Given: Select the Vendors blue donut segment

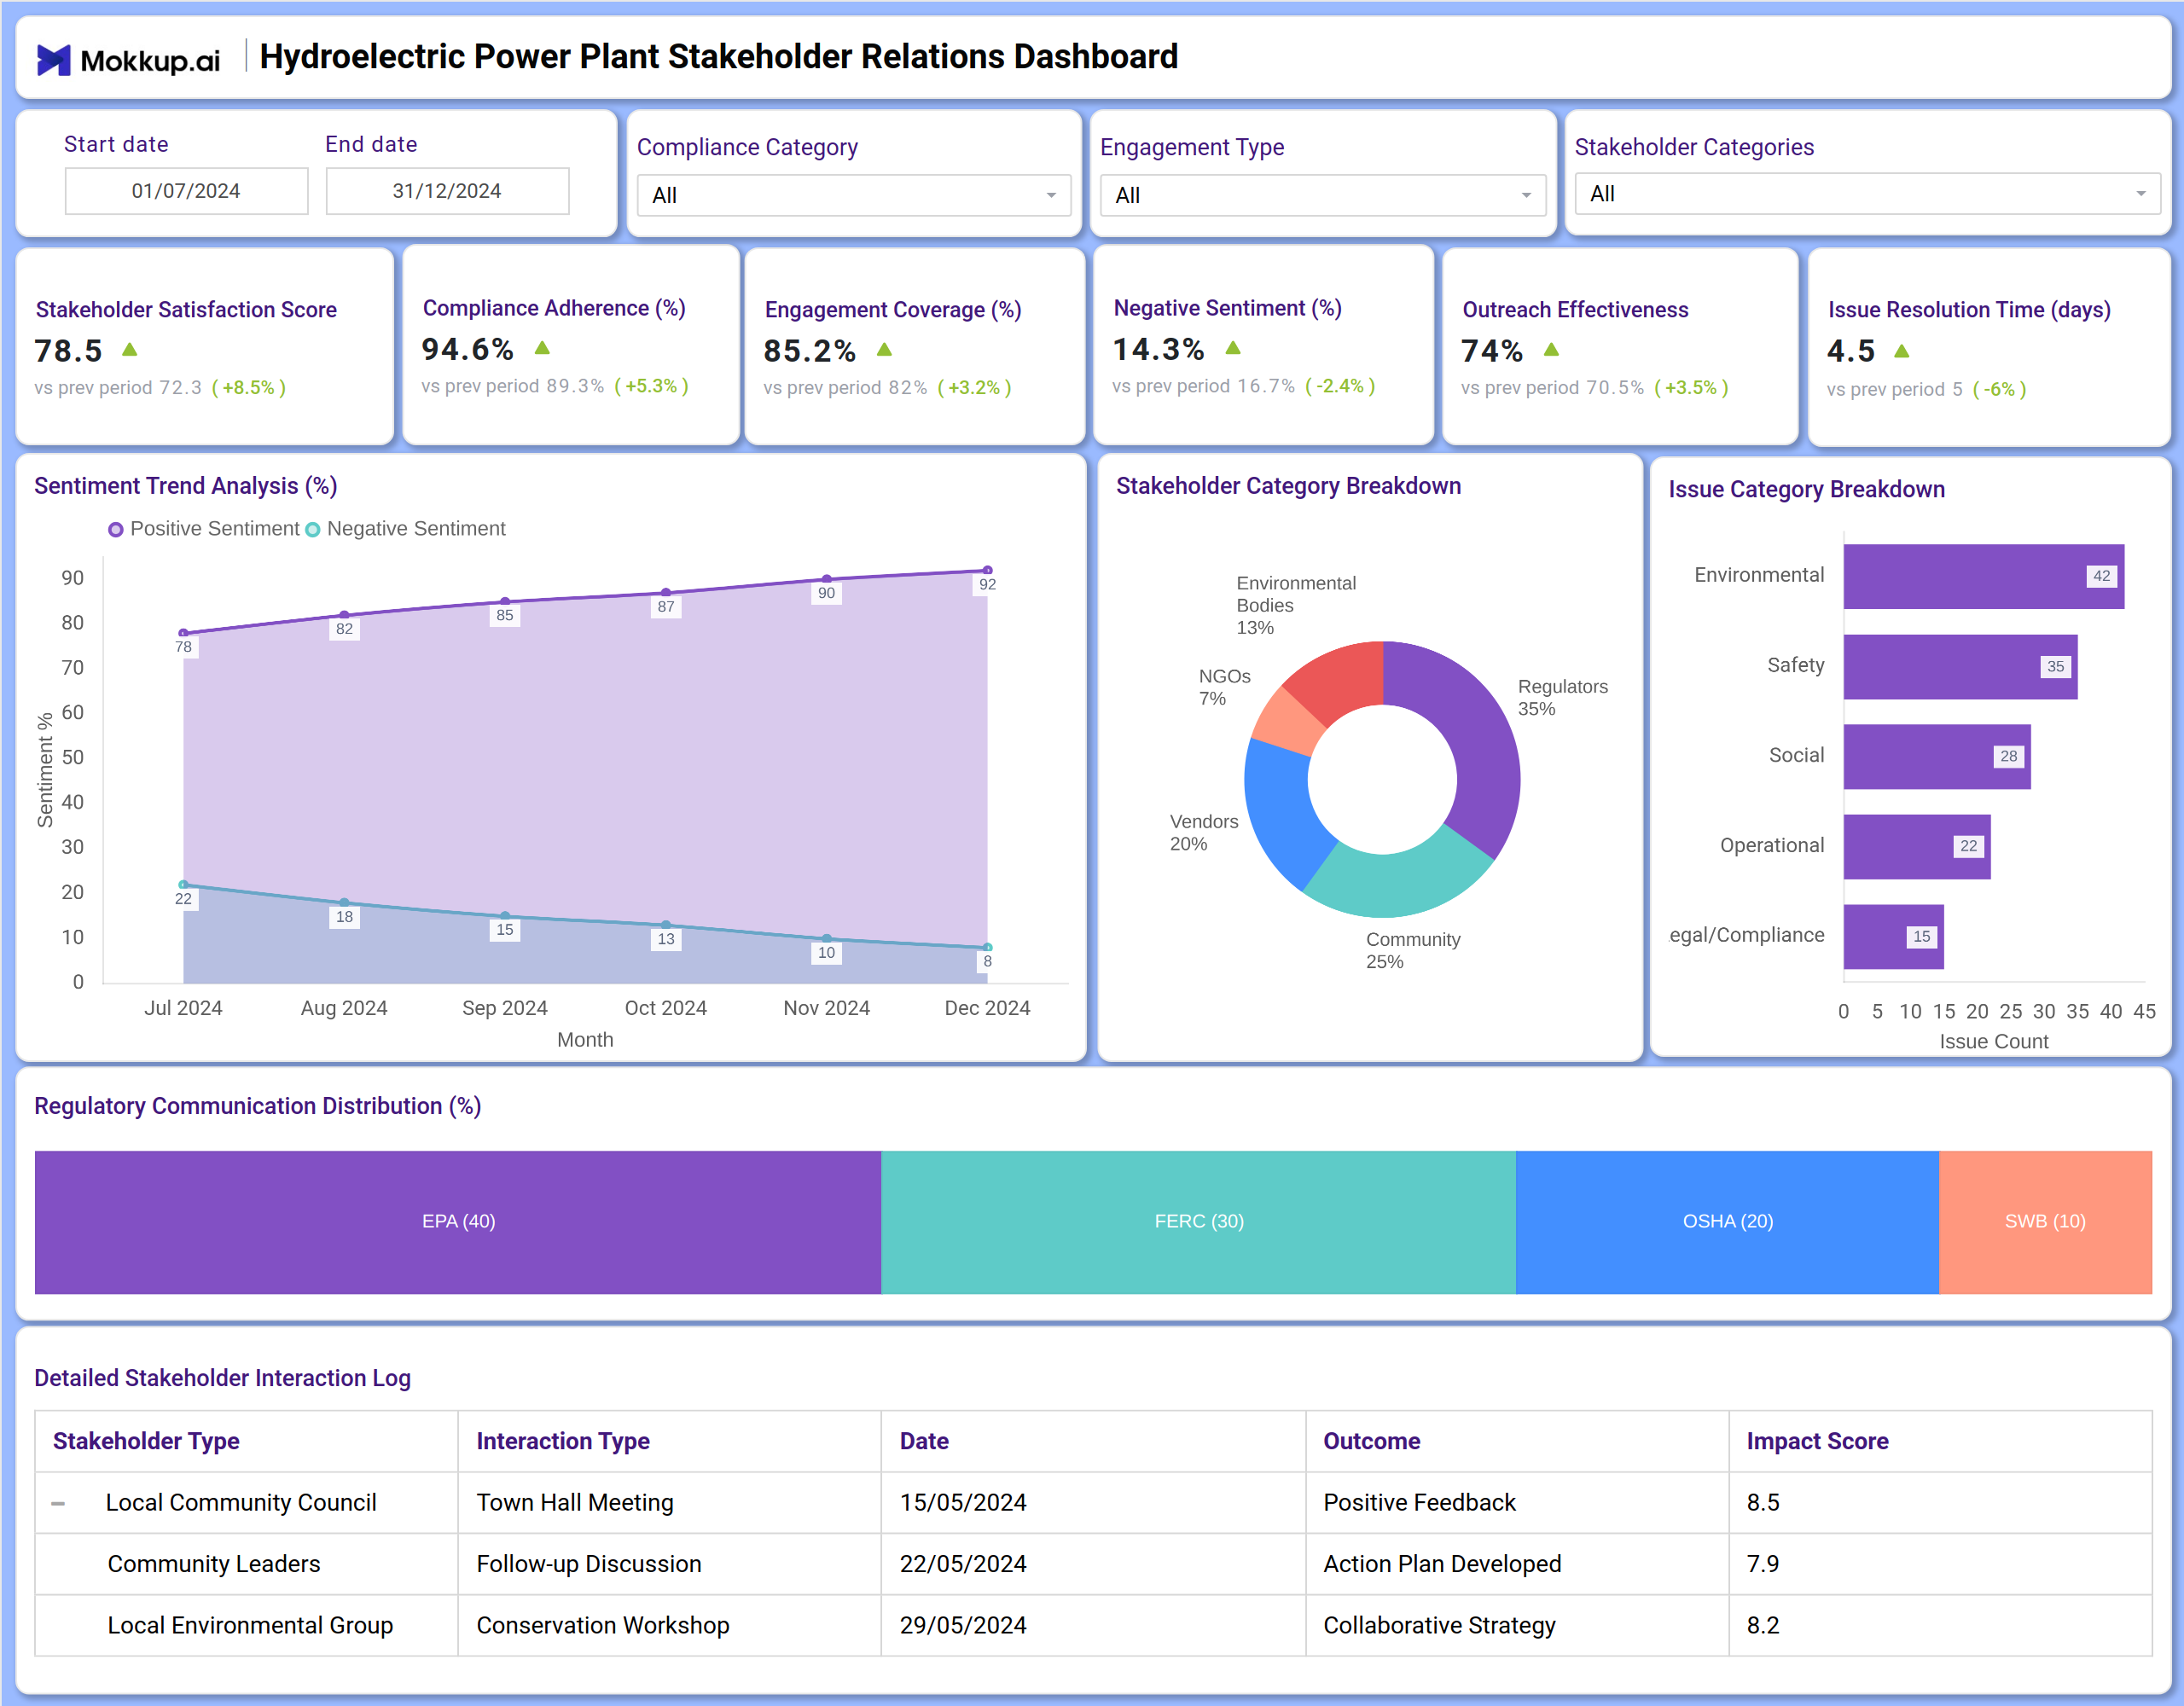Looking at the screenshot, I should click(x=1281, y=812).
